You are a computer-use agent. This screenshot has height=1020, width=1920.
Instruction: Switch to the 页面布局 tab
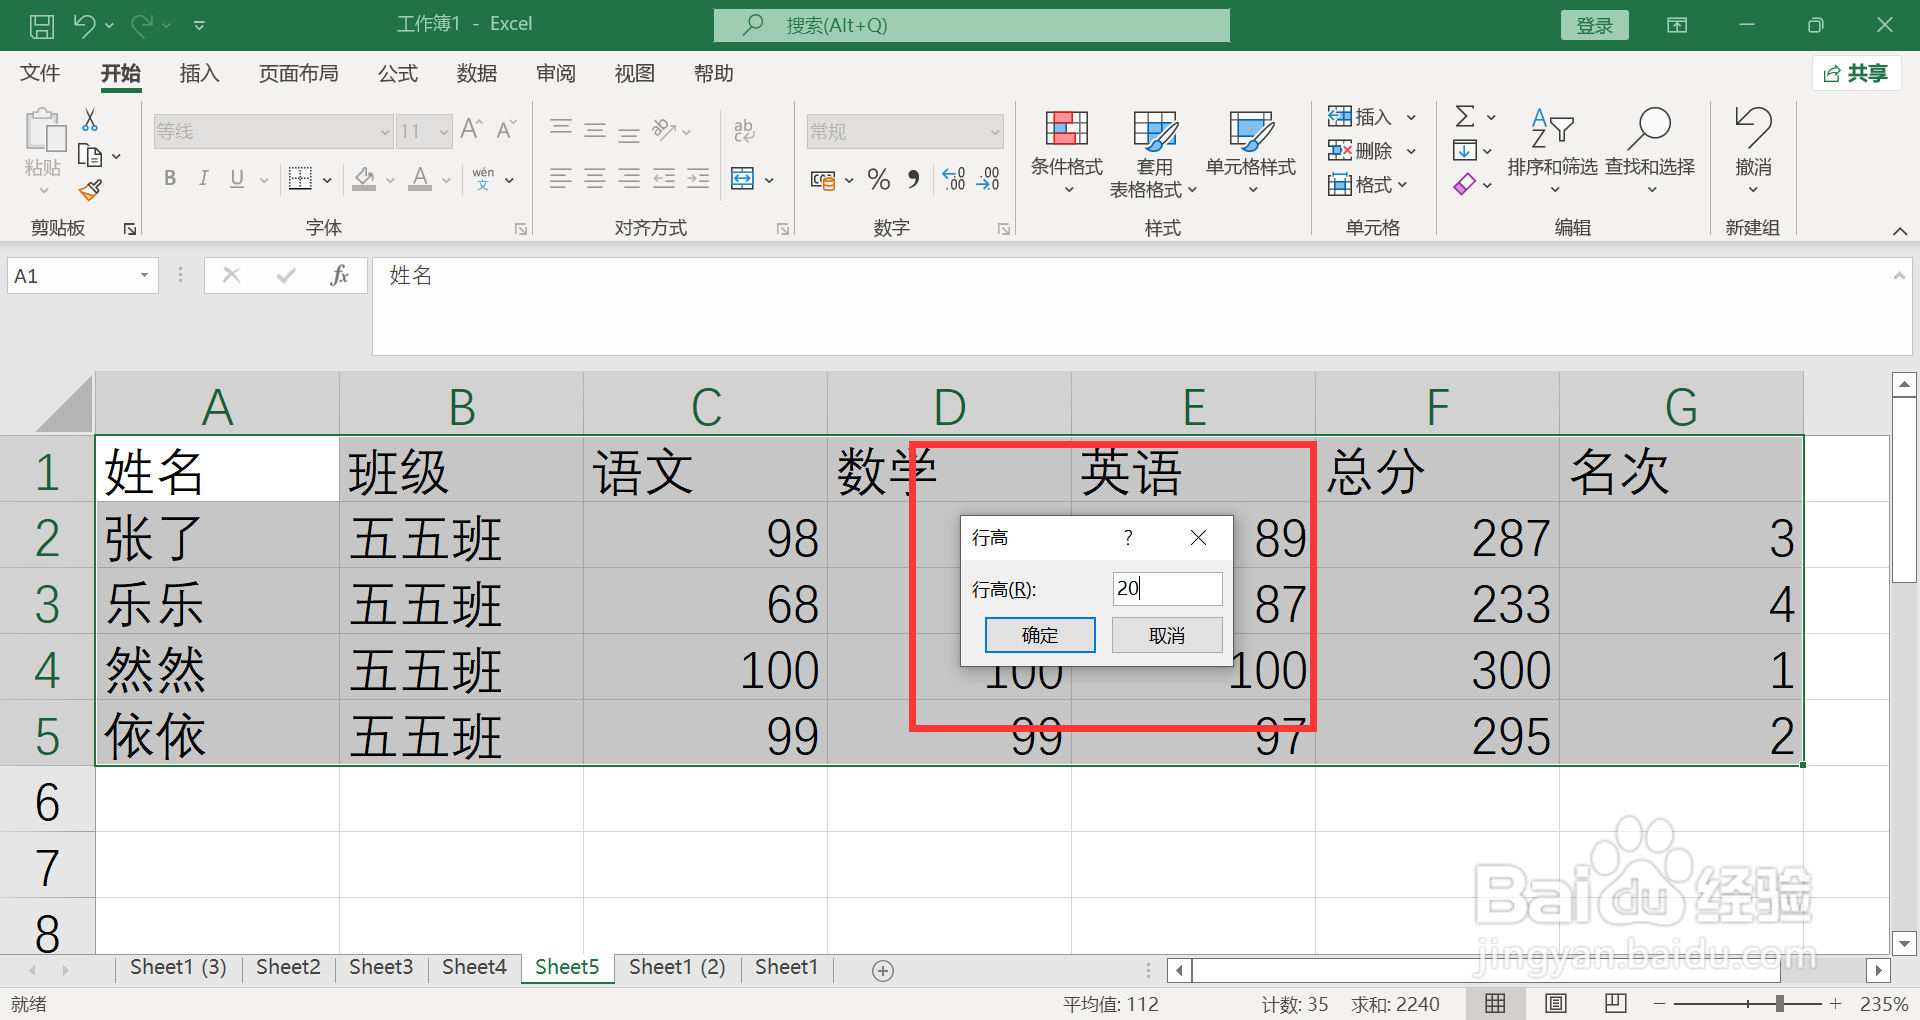298,74
